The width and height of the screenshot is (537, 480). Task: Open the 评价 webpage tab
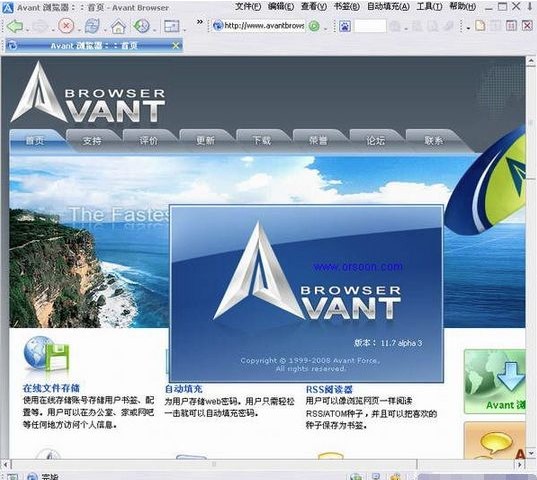[x=149, y=140]
